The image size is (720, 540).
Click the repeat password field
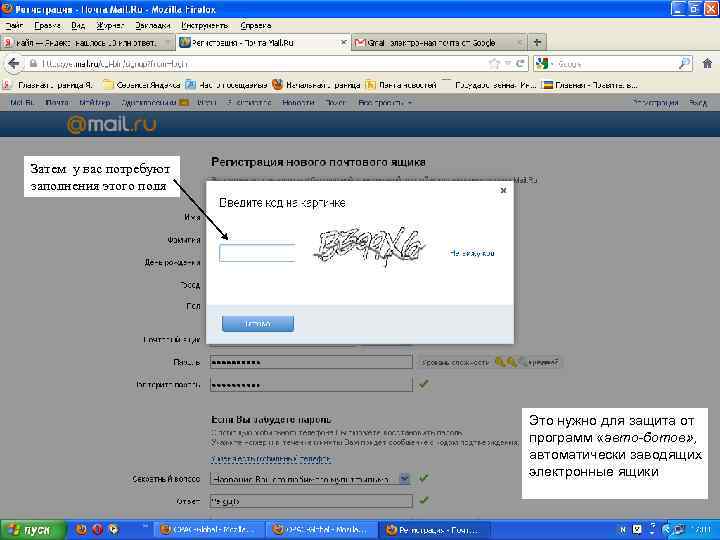311,384
